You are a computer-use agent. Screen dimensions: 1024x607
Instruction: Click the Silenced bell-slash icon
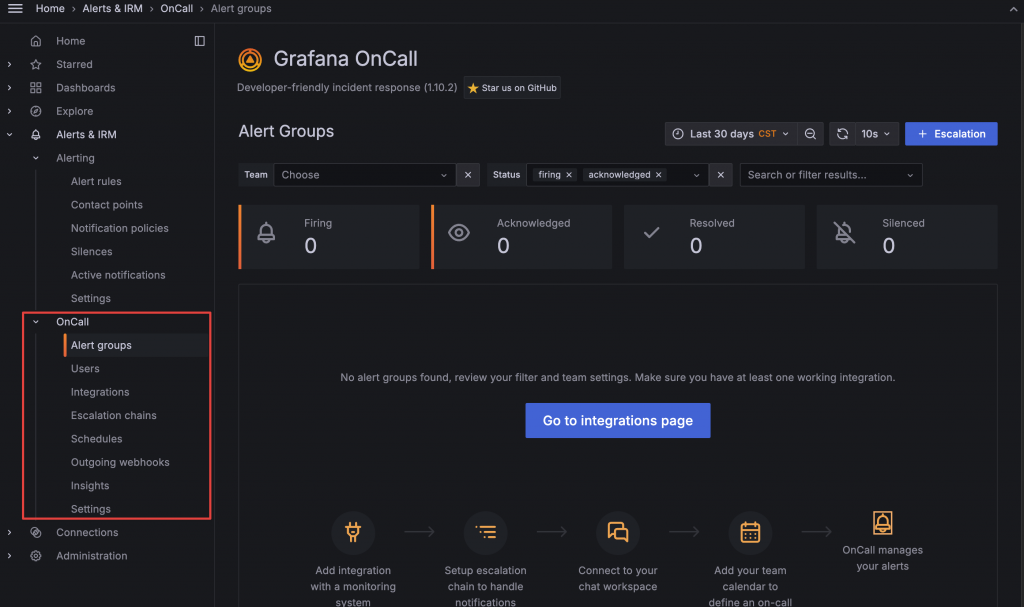tap(844, 233)
